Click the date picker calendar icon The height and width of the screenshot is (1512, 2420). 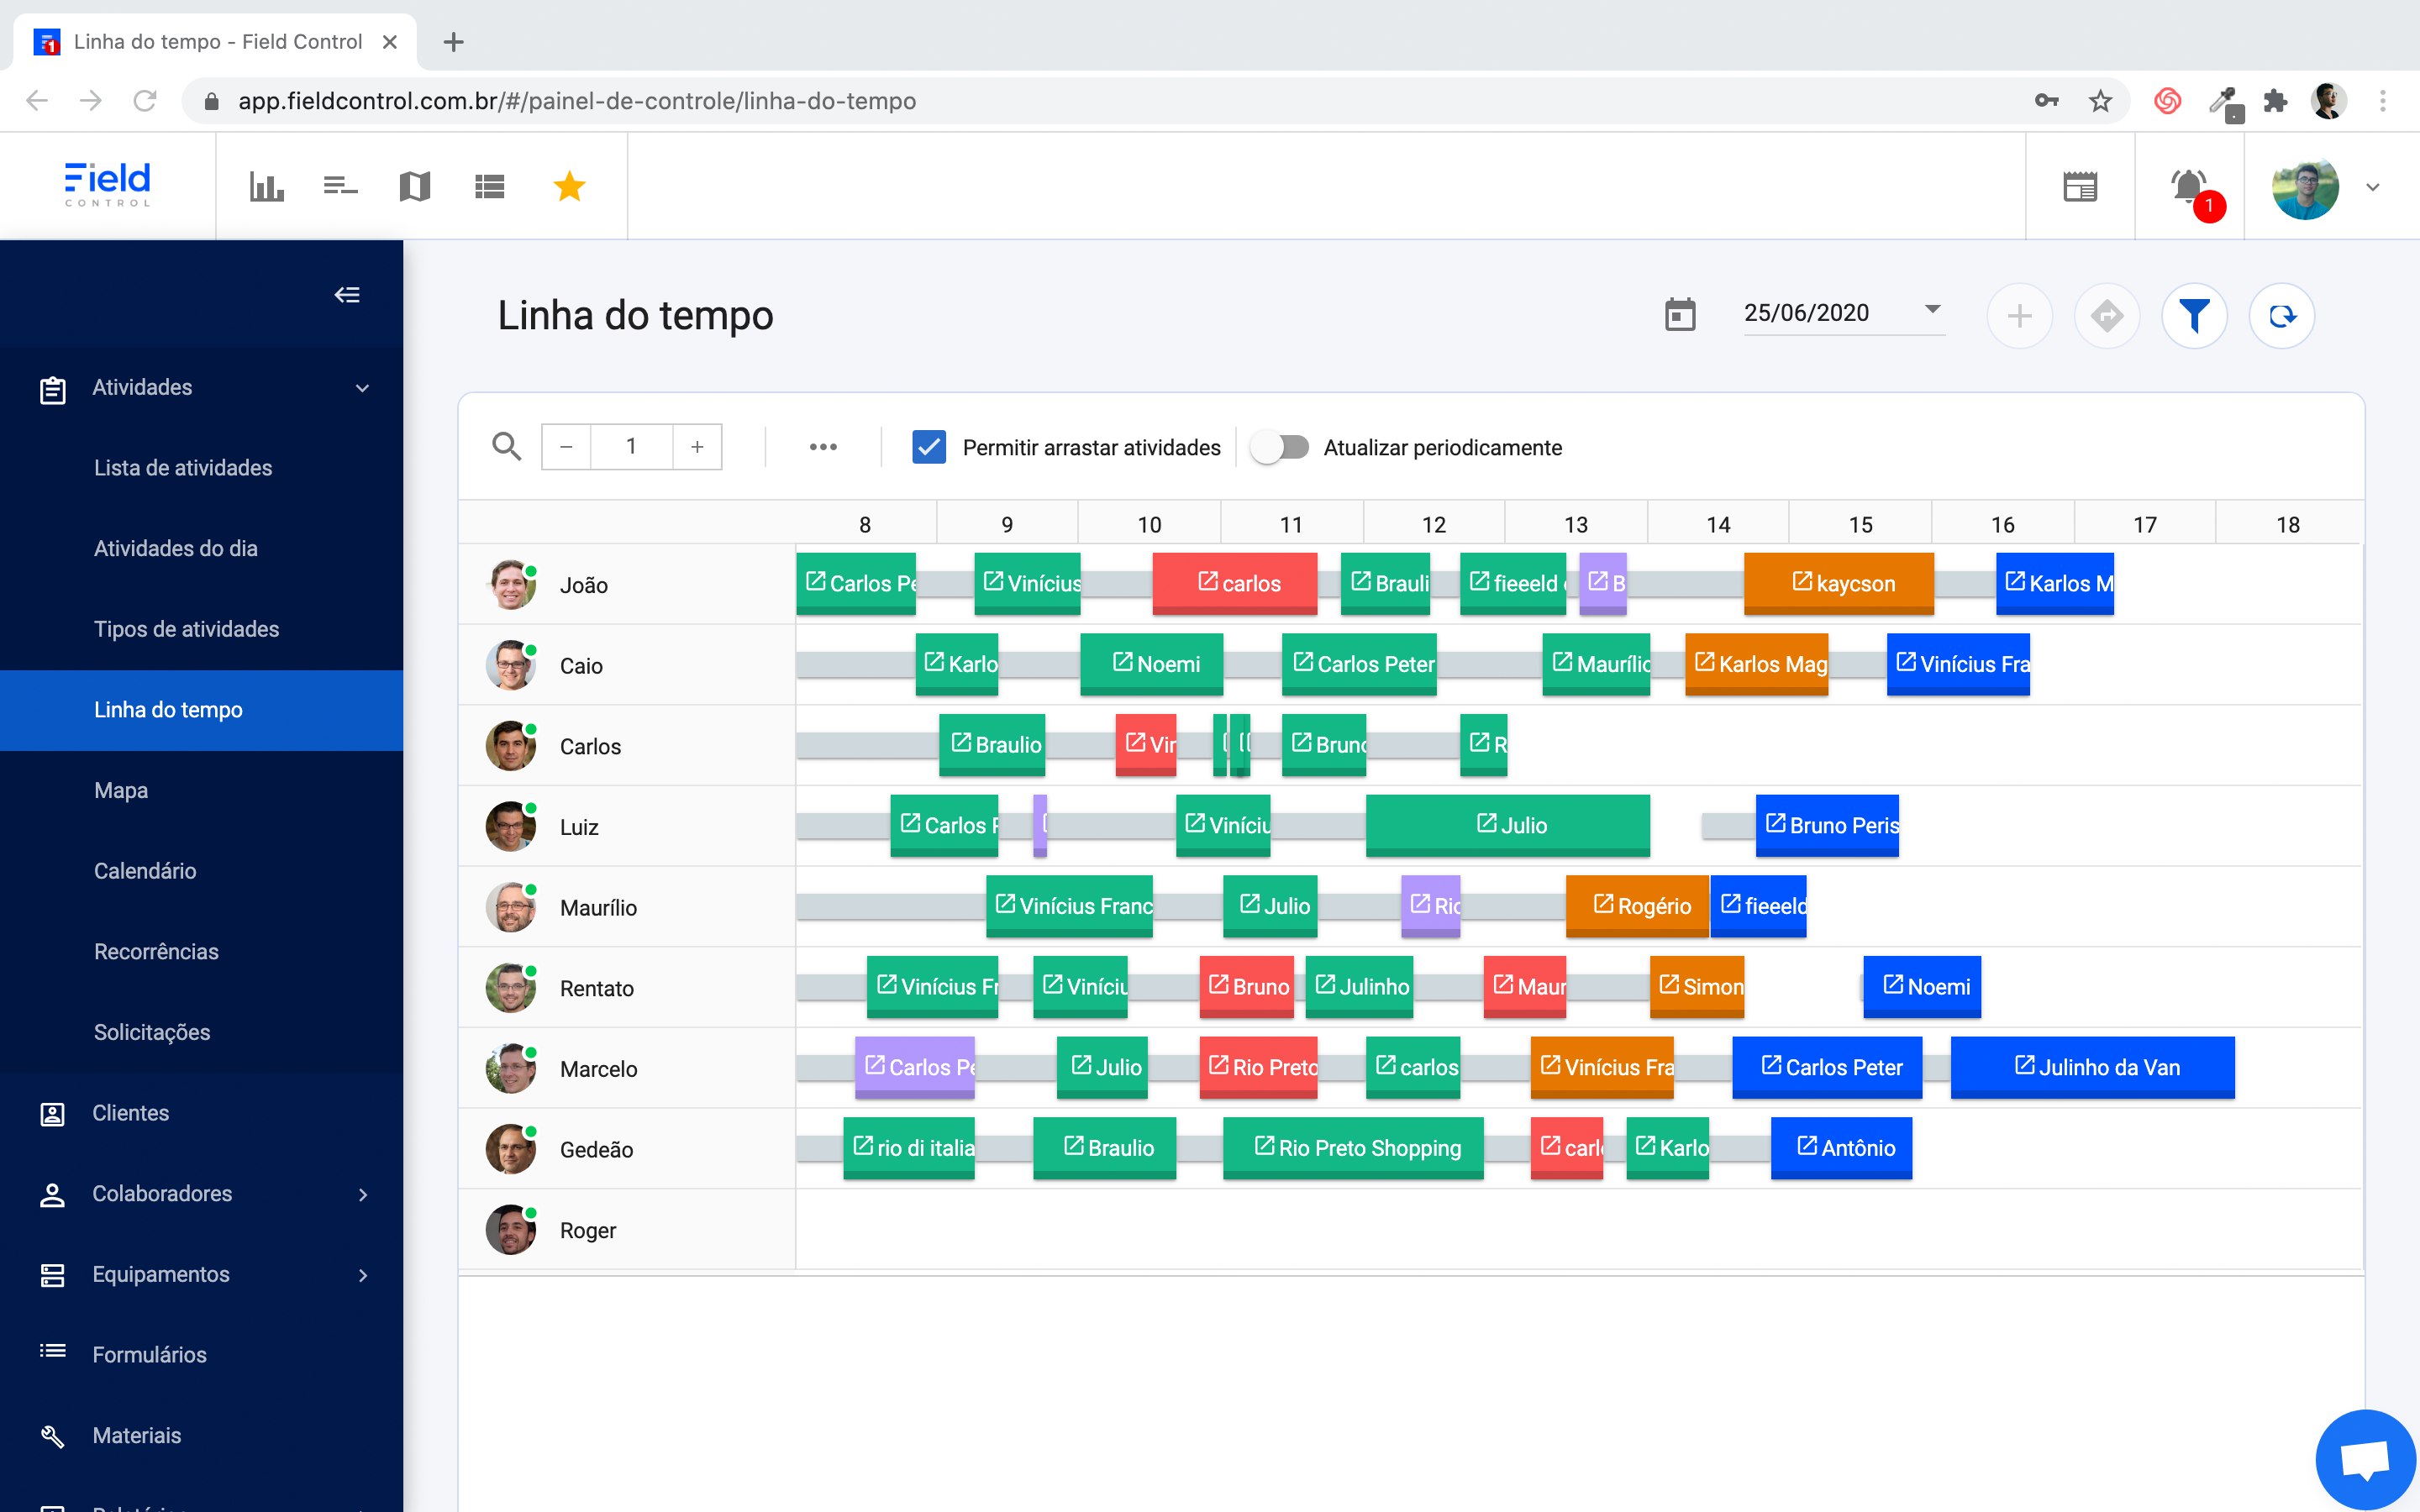point(1680,314)
